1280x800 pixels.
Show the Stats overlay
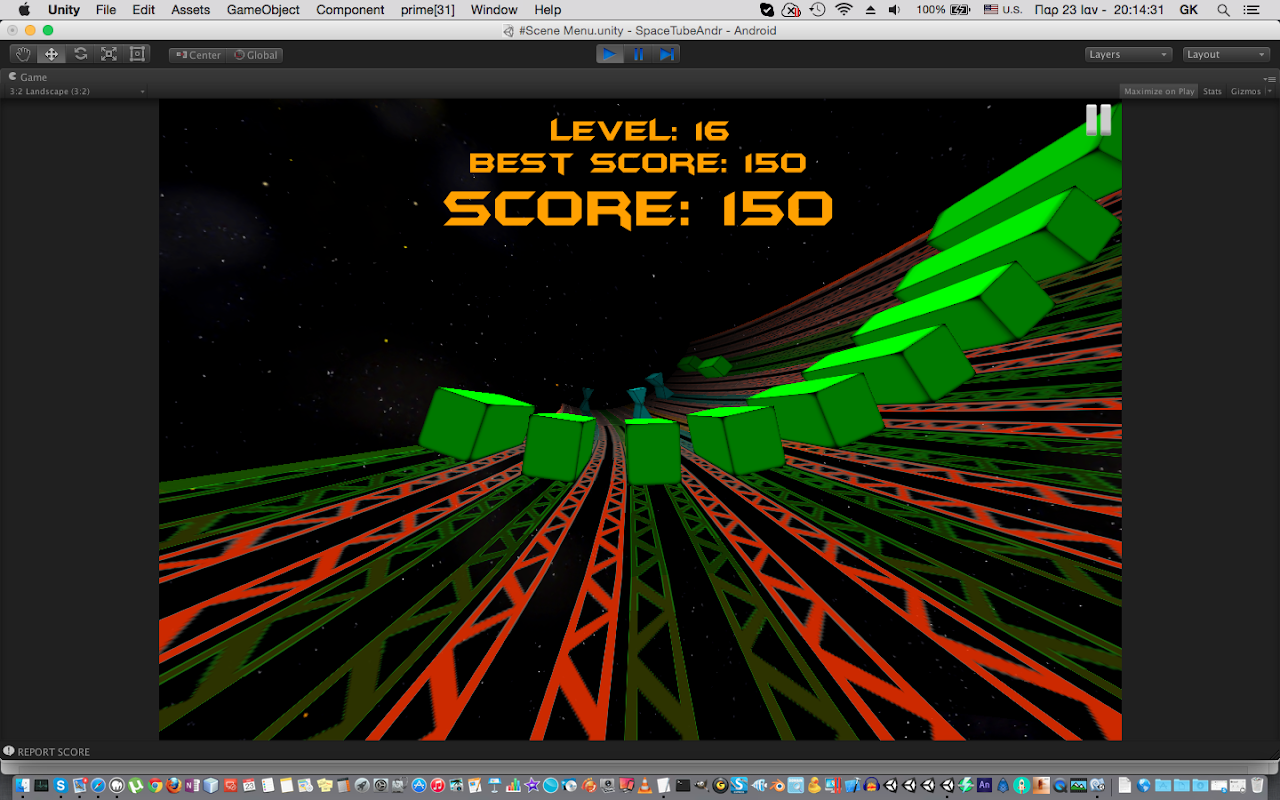[x=1212, y=91]
